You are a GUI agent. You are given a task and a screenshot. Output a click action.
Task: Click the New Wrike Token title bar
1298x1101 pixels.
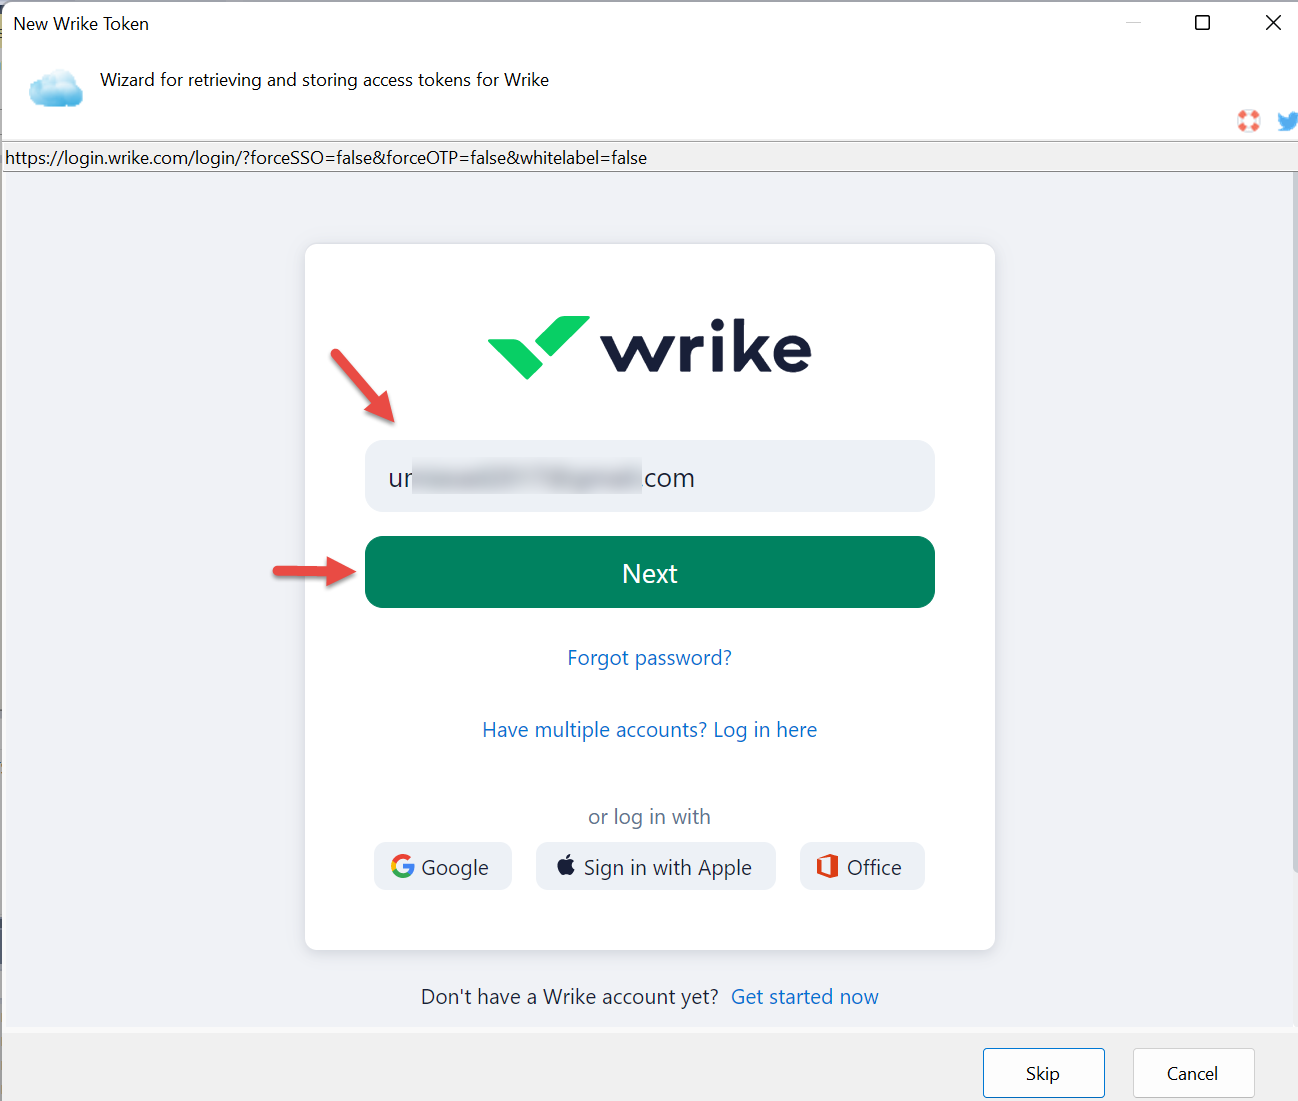click(500, 23)
